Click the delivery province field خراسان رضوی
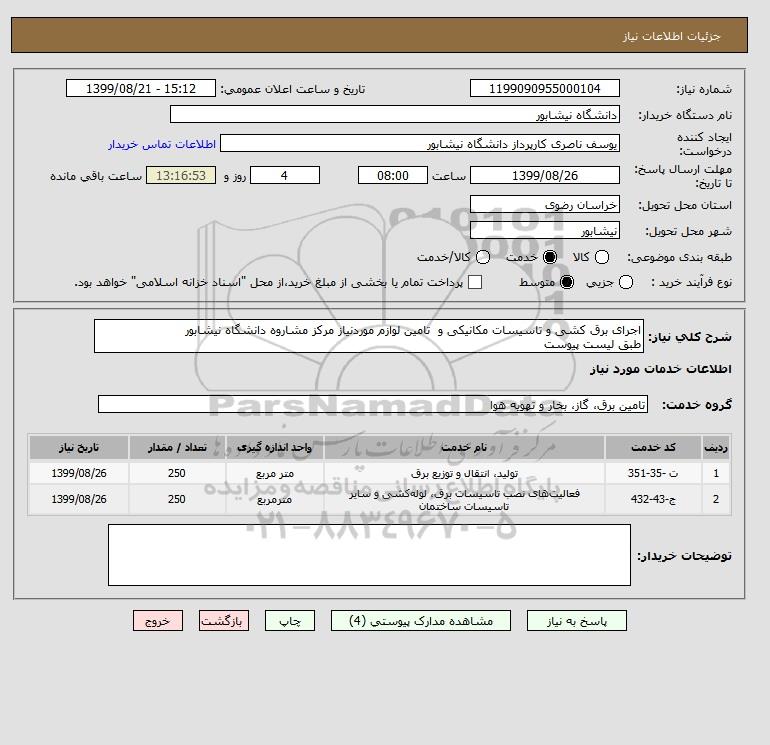The width and height of the screenshot is (770, 745). point(545,204)
